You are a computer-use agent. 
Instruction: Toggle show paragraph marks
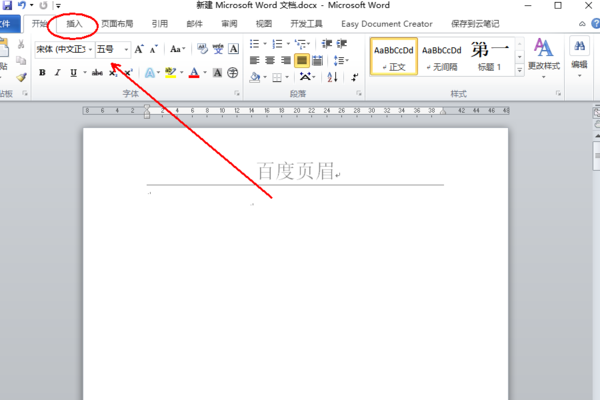tap(355, 77)
